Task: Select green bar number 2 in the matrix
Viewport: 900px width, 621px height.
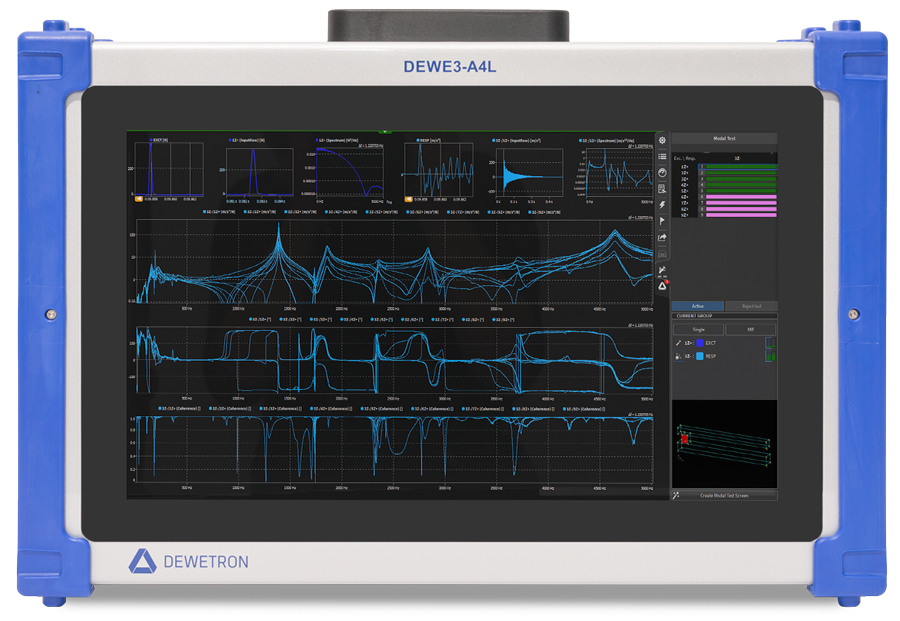Action: click(x=740, y=173)
